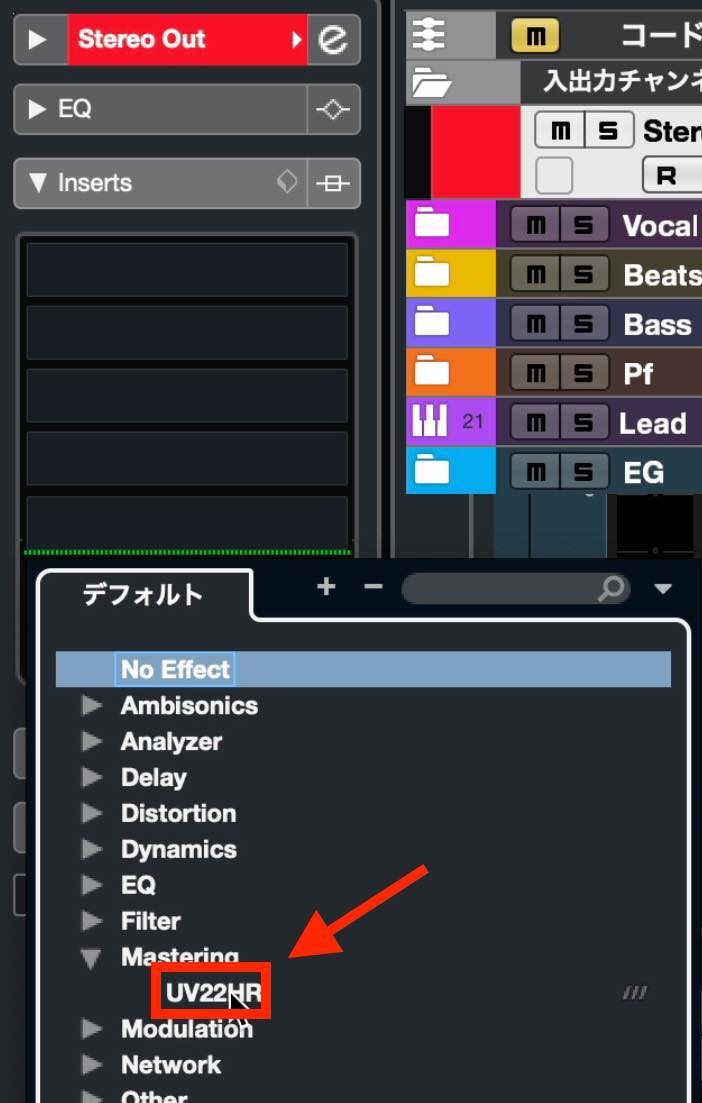
Task: Click the fourth empty insert slot
Action: 187,459
